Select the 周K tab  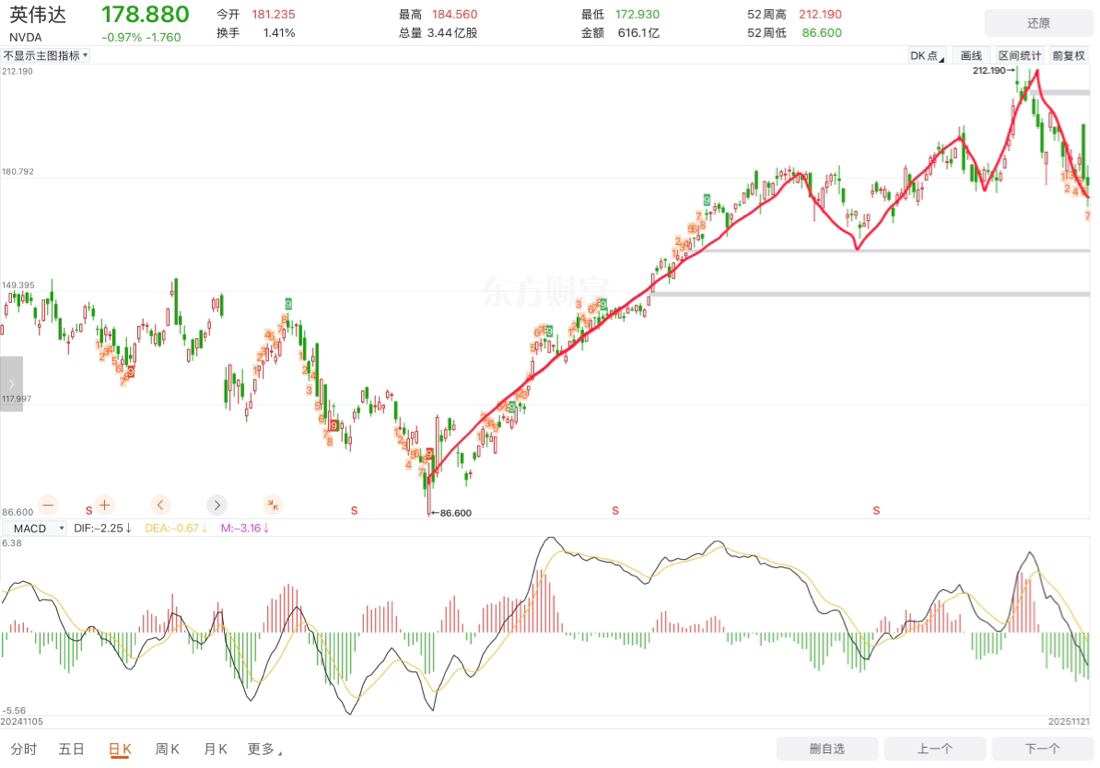tap(167, 749)
